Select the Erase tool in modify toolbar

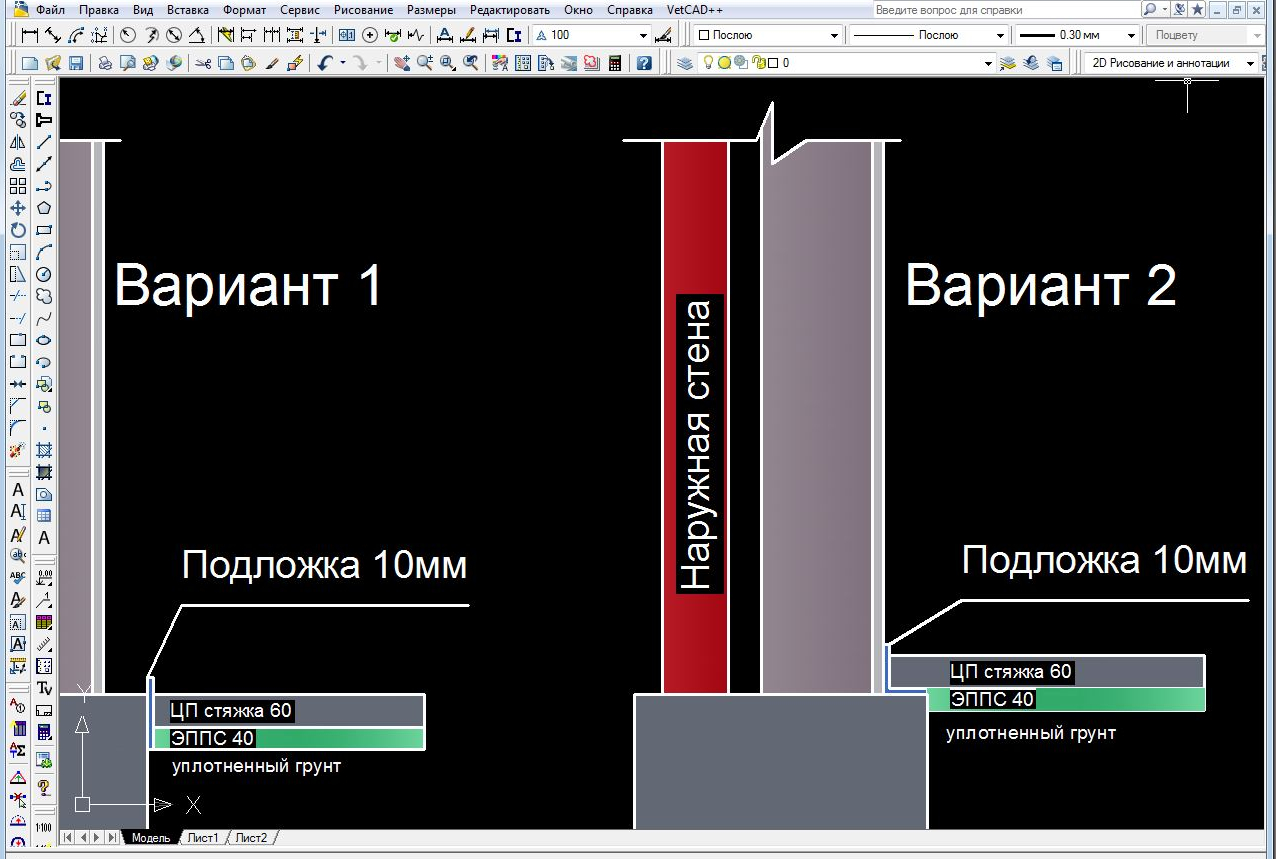pos(17,99)
